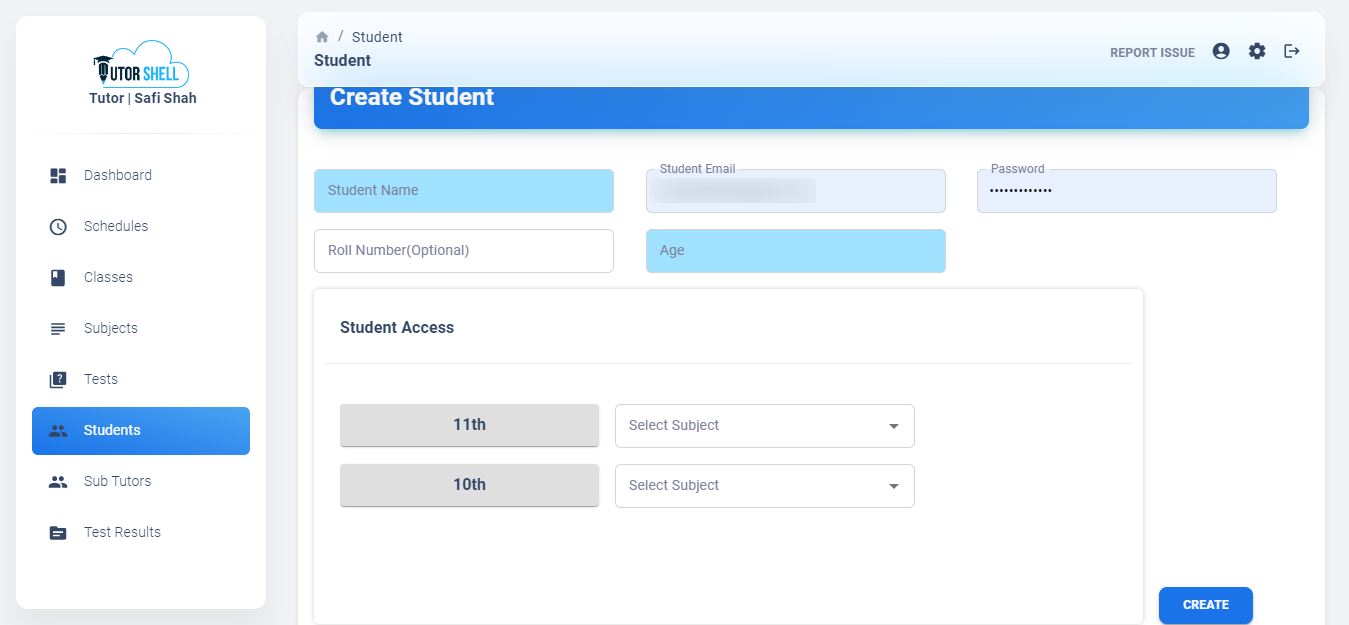Click the Students item highlighted in sidebar
Viewport: 1349px width, 625px height.
[140, 430]
